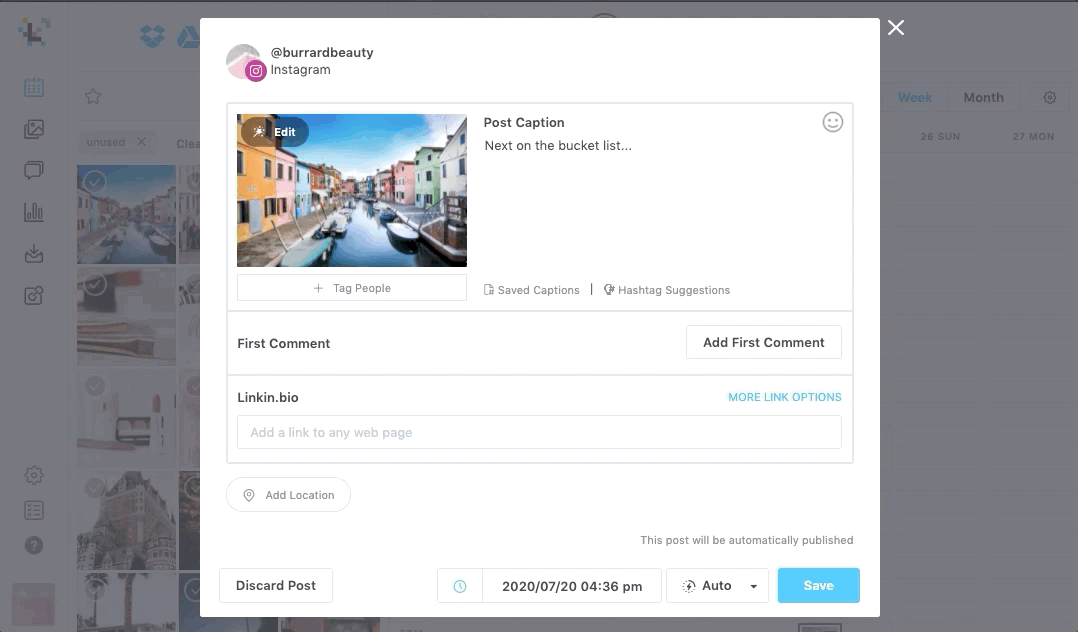The image size is (1078, 632).
Task: Open the emoji picker for caption
Action: pos(833,122)
